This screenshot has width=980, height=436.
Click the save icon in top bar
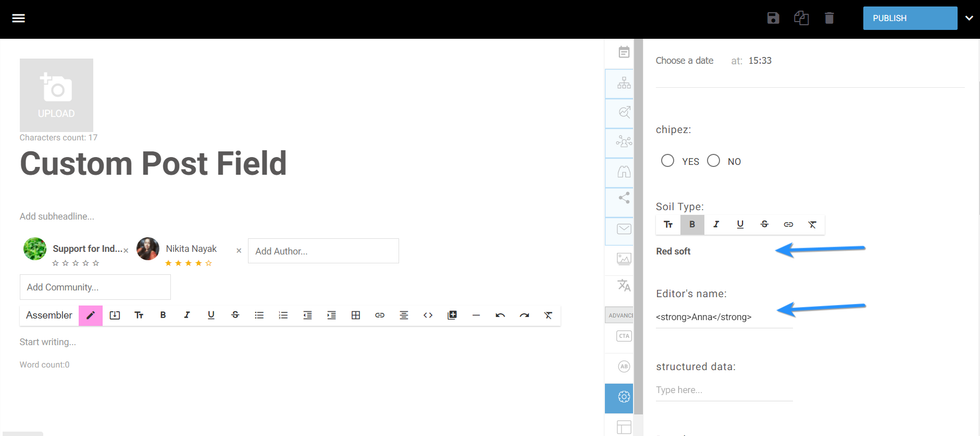pos(773,18)
